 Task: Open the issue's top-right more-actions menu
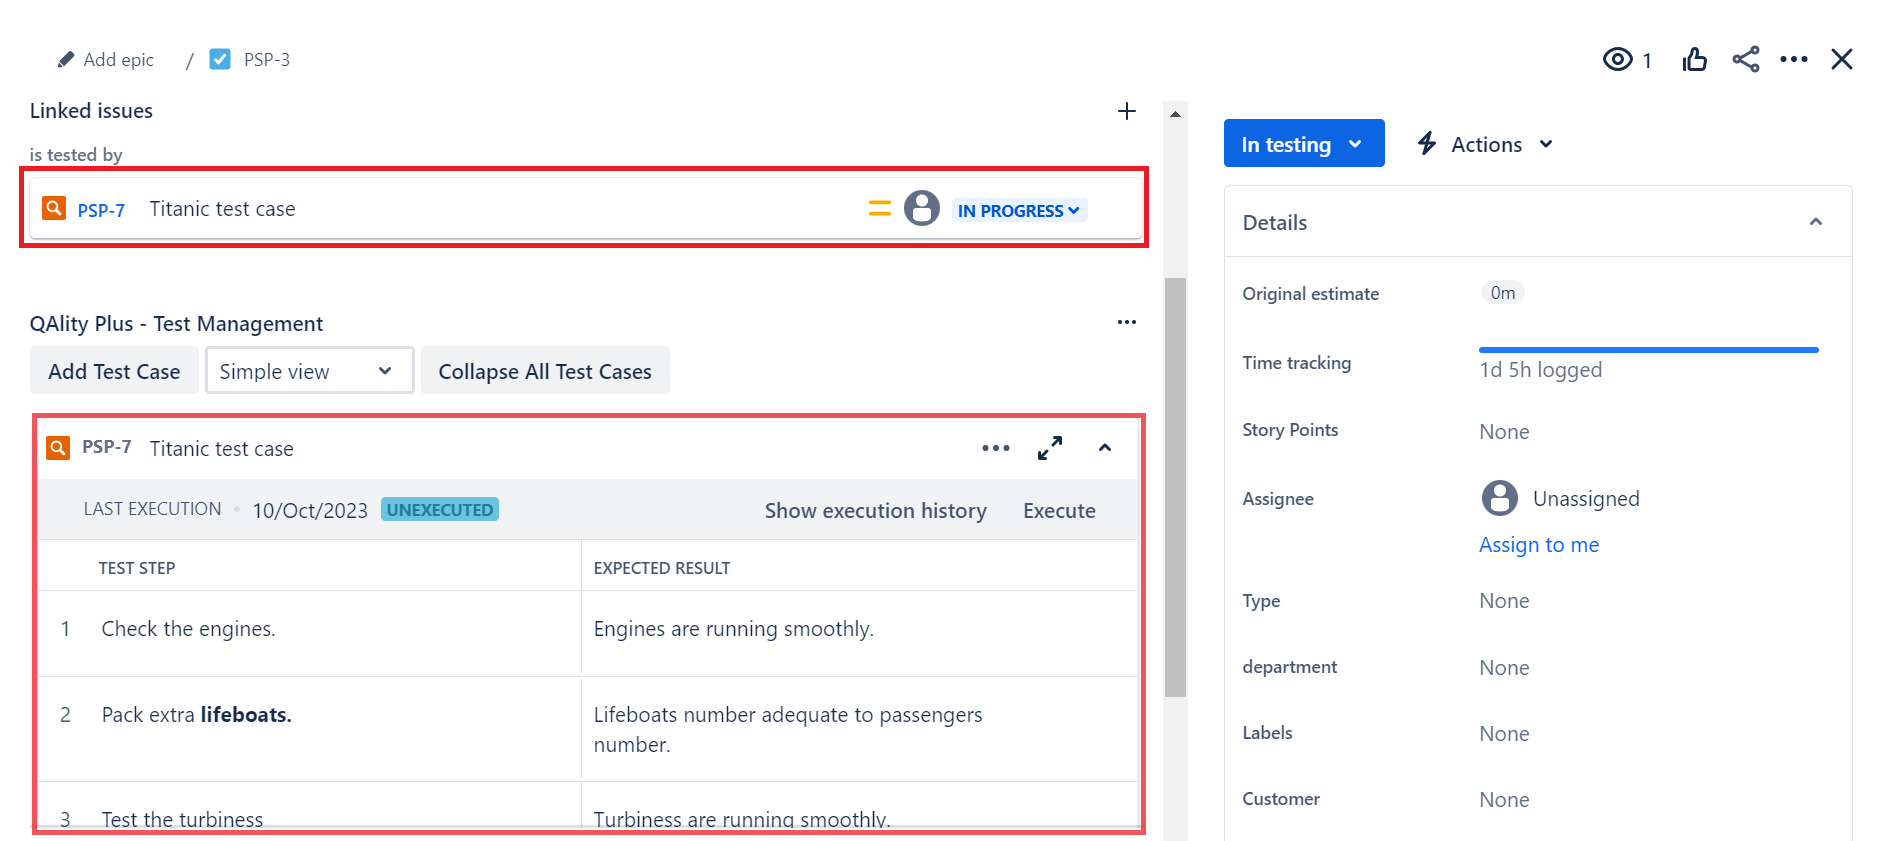tap(1794, 60)
